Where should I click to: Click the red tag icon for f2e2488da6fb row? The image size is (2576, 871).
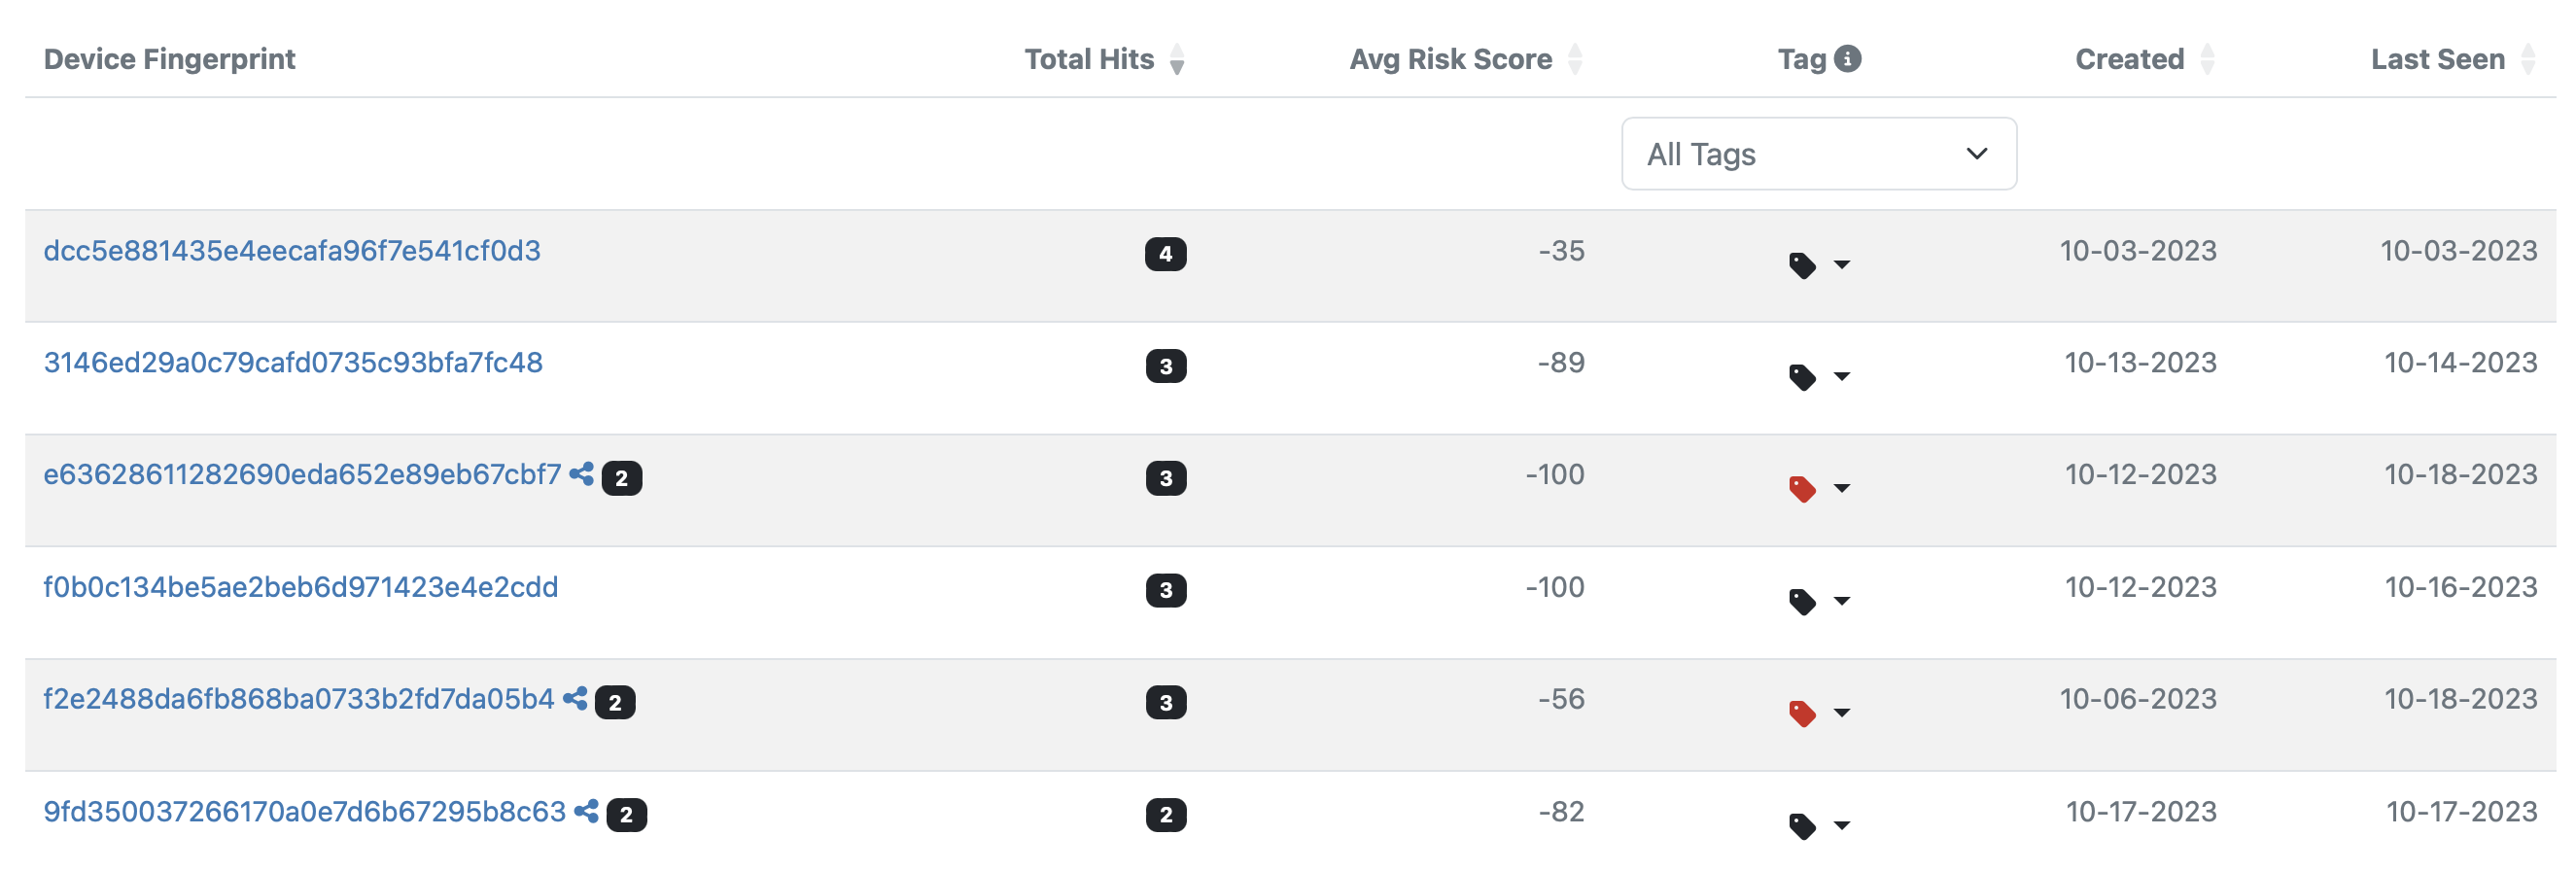1802,713
